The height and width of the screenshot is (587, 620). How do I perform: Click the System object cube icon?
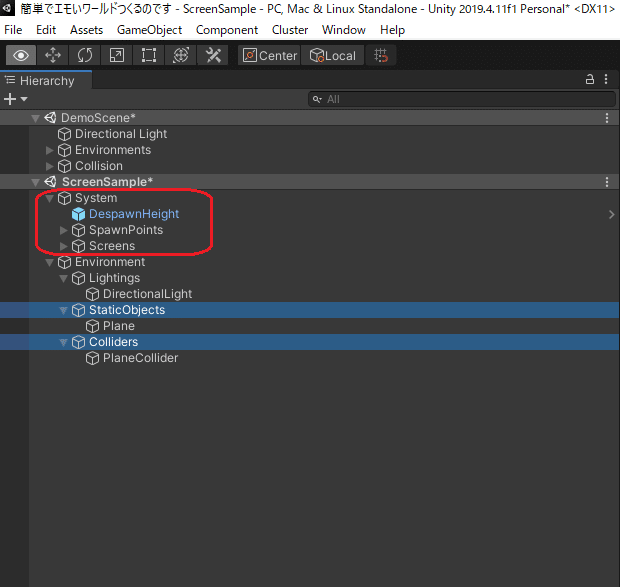pos(64,198)
